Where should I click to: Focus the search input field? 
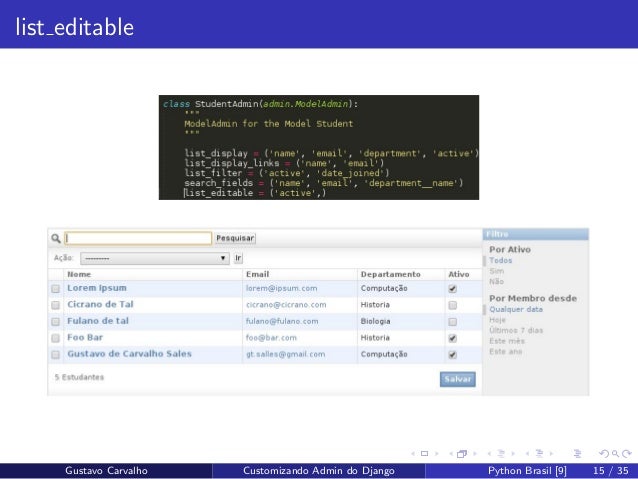click(x=138, y=238)
